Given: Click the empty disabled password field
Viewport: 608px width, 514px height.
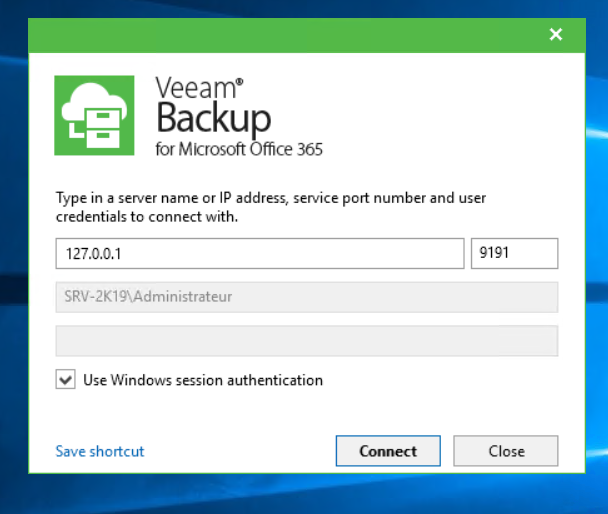Looking at the screenshot, I should (x=307, y=341).
